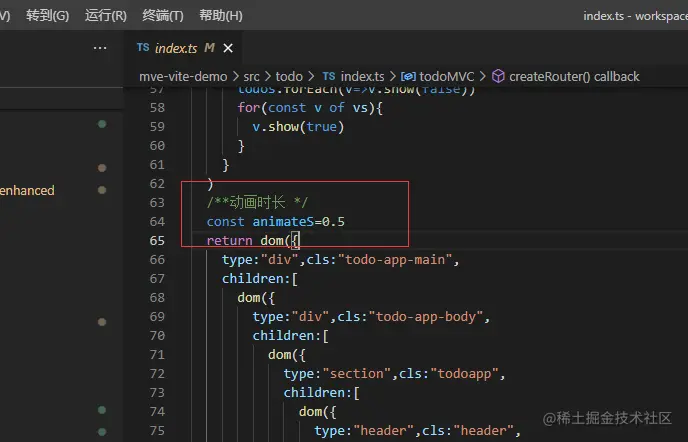Screen dimensions: 688x442
Task: Expand breadcrumb chevron after todoMVC
Action: coord(483,76)
